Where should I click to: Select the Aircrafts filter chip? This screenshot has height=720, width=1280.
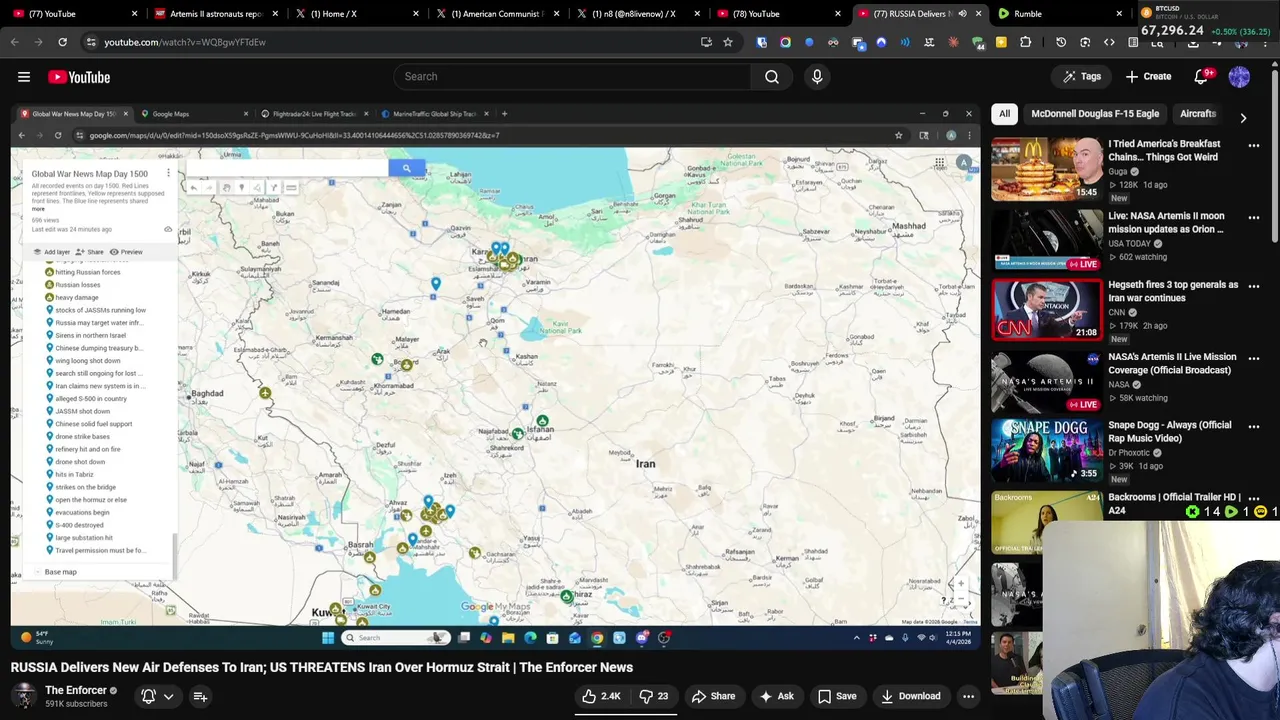pyautogui.click(x=1197, y=114)
